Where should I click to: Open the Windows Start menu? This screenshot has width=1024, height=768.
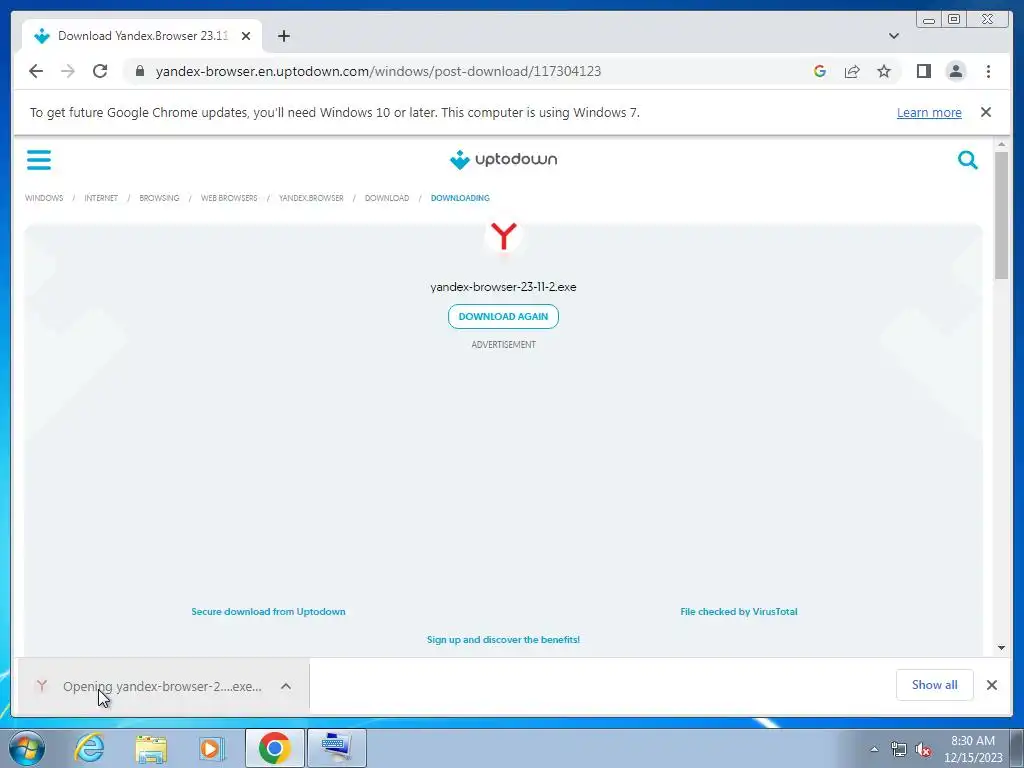26,748
